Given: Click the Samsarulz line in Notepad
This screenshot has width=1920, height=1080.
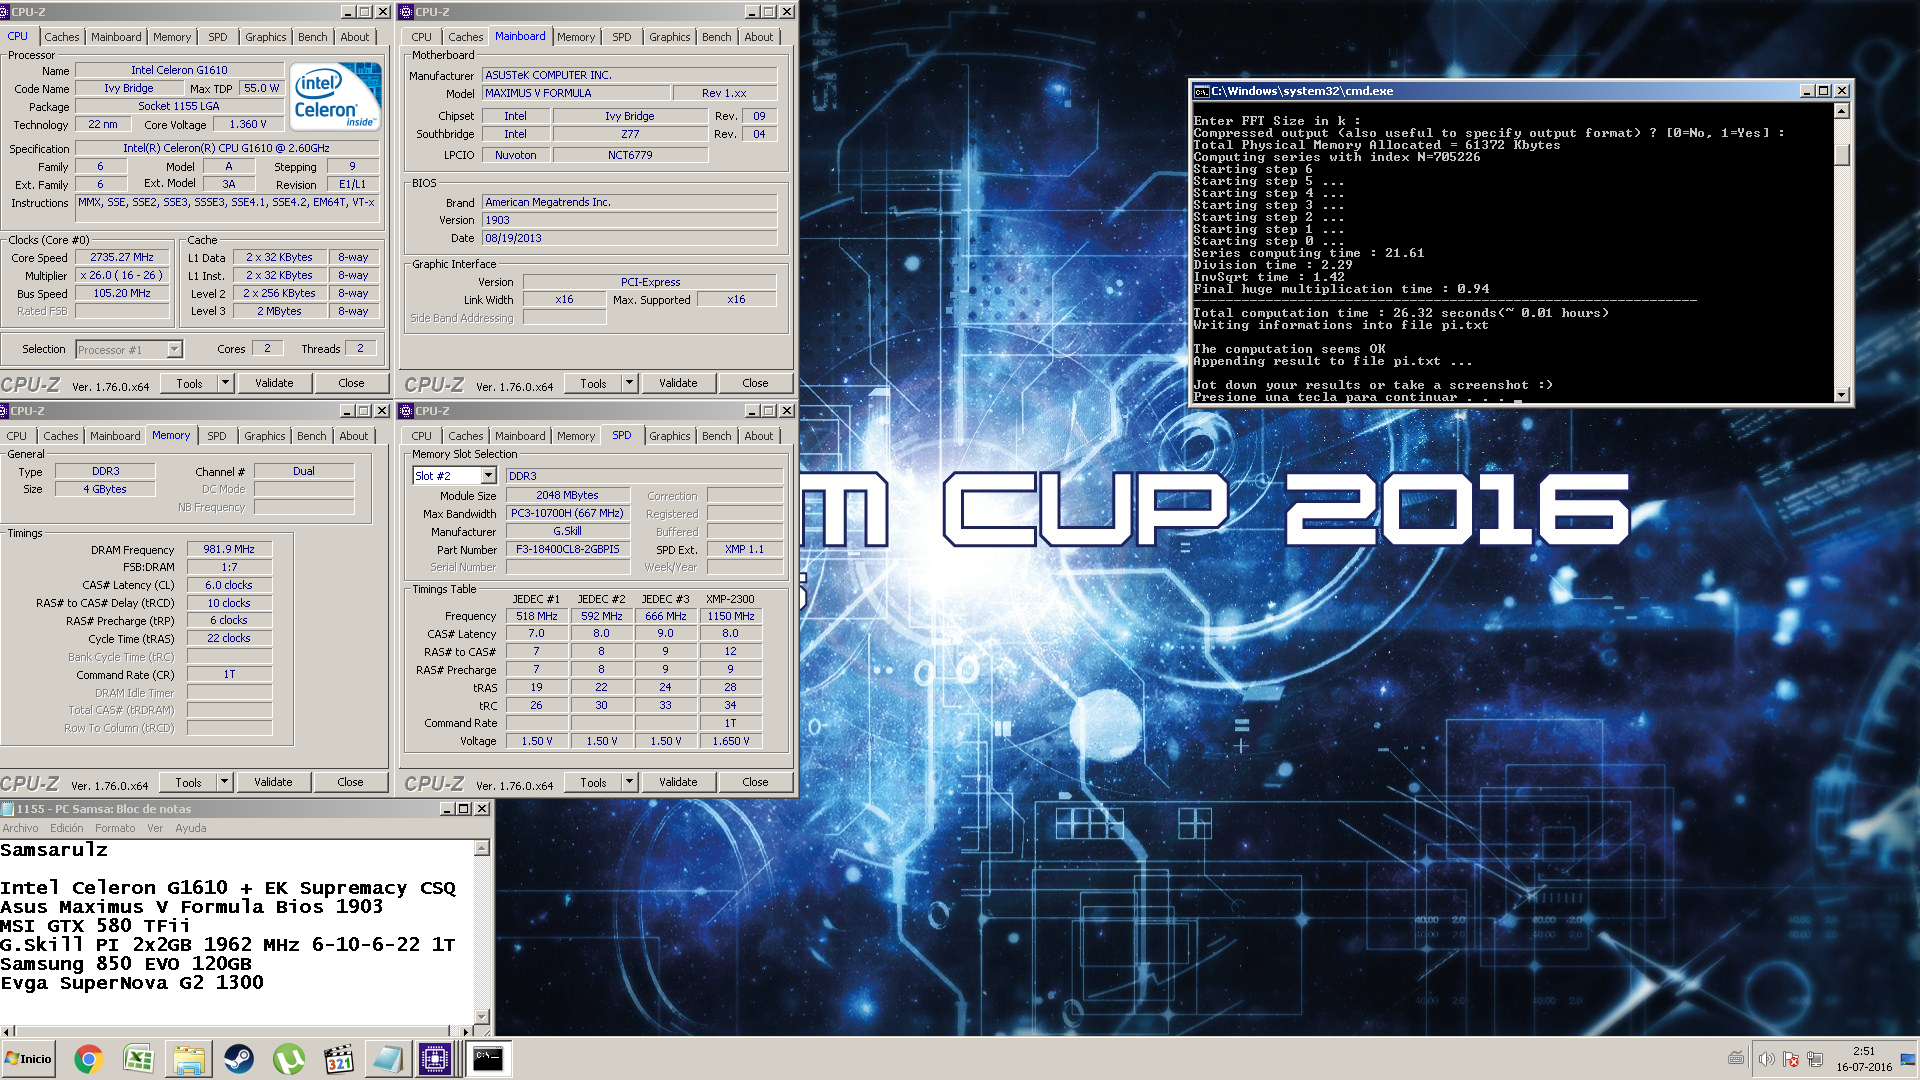Looking at the screenshot, I should (54, 850).
